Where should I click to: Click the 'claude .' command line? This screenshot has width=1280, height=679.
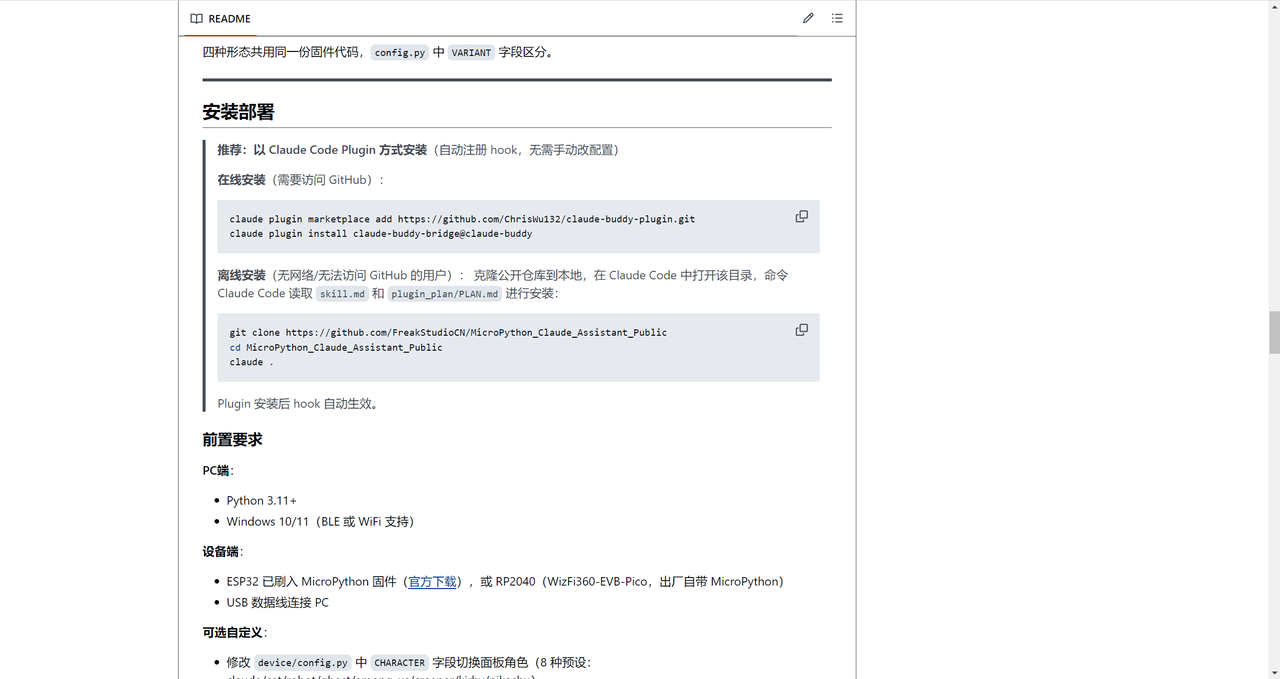pos(251,362)
